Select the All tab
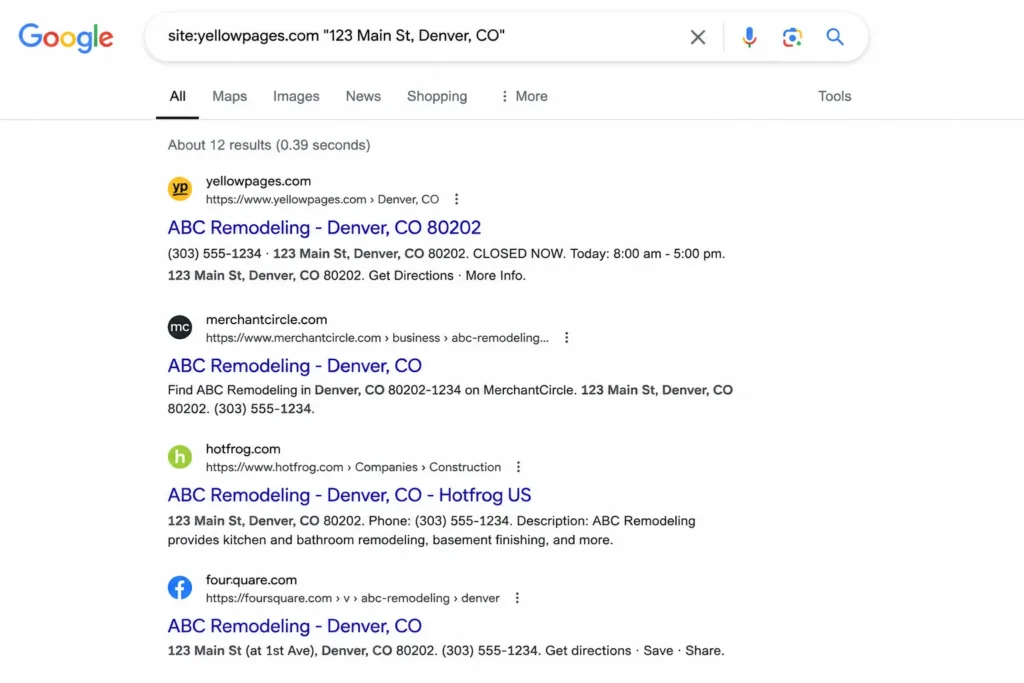 pos(177,96)
